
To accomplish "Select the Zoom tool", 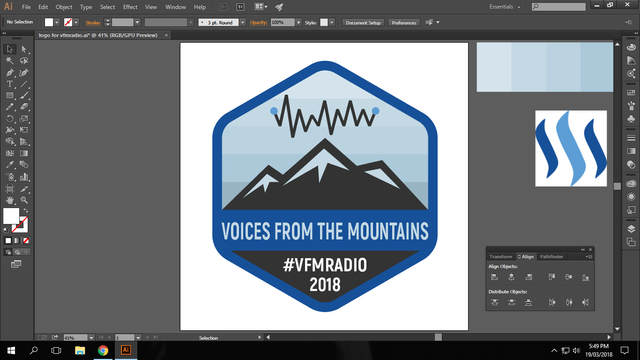I will click(x=24, y=200).
